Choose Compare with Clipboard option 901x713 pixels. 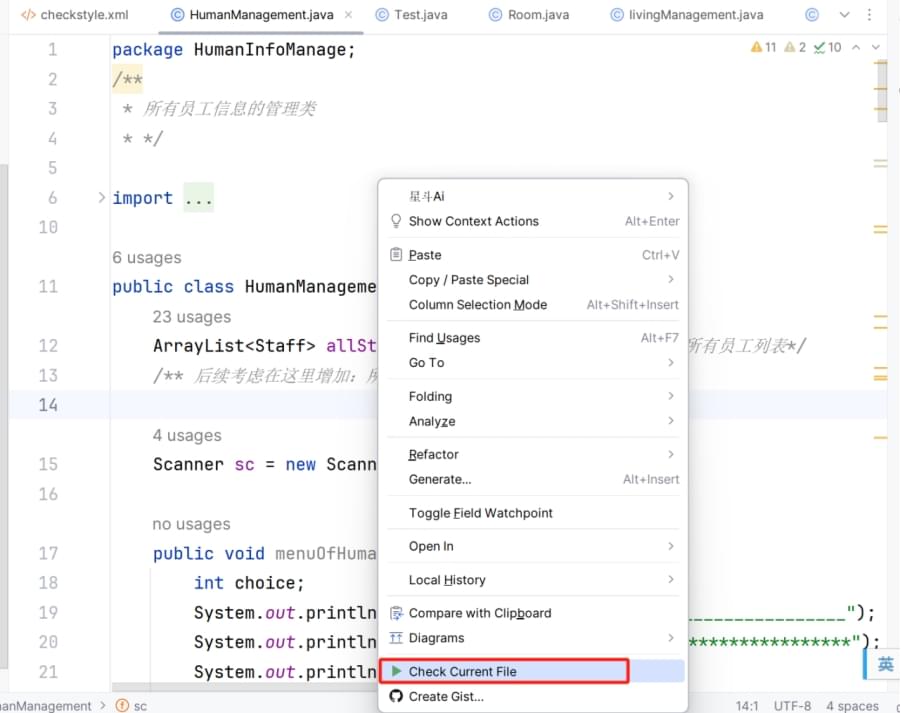tap(479, 613)
